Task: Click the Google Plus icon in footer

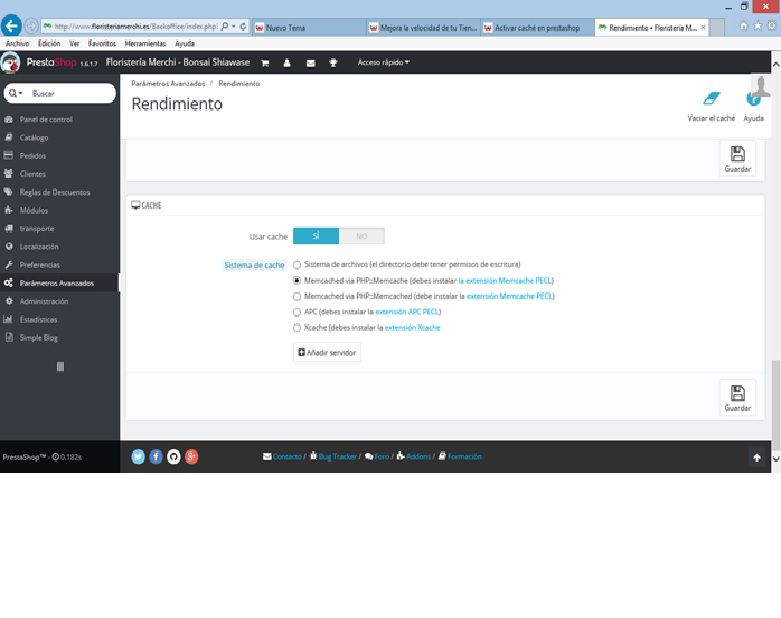Action: coord(192,457)
